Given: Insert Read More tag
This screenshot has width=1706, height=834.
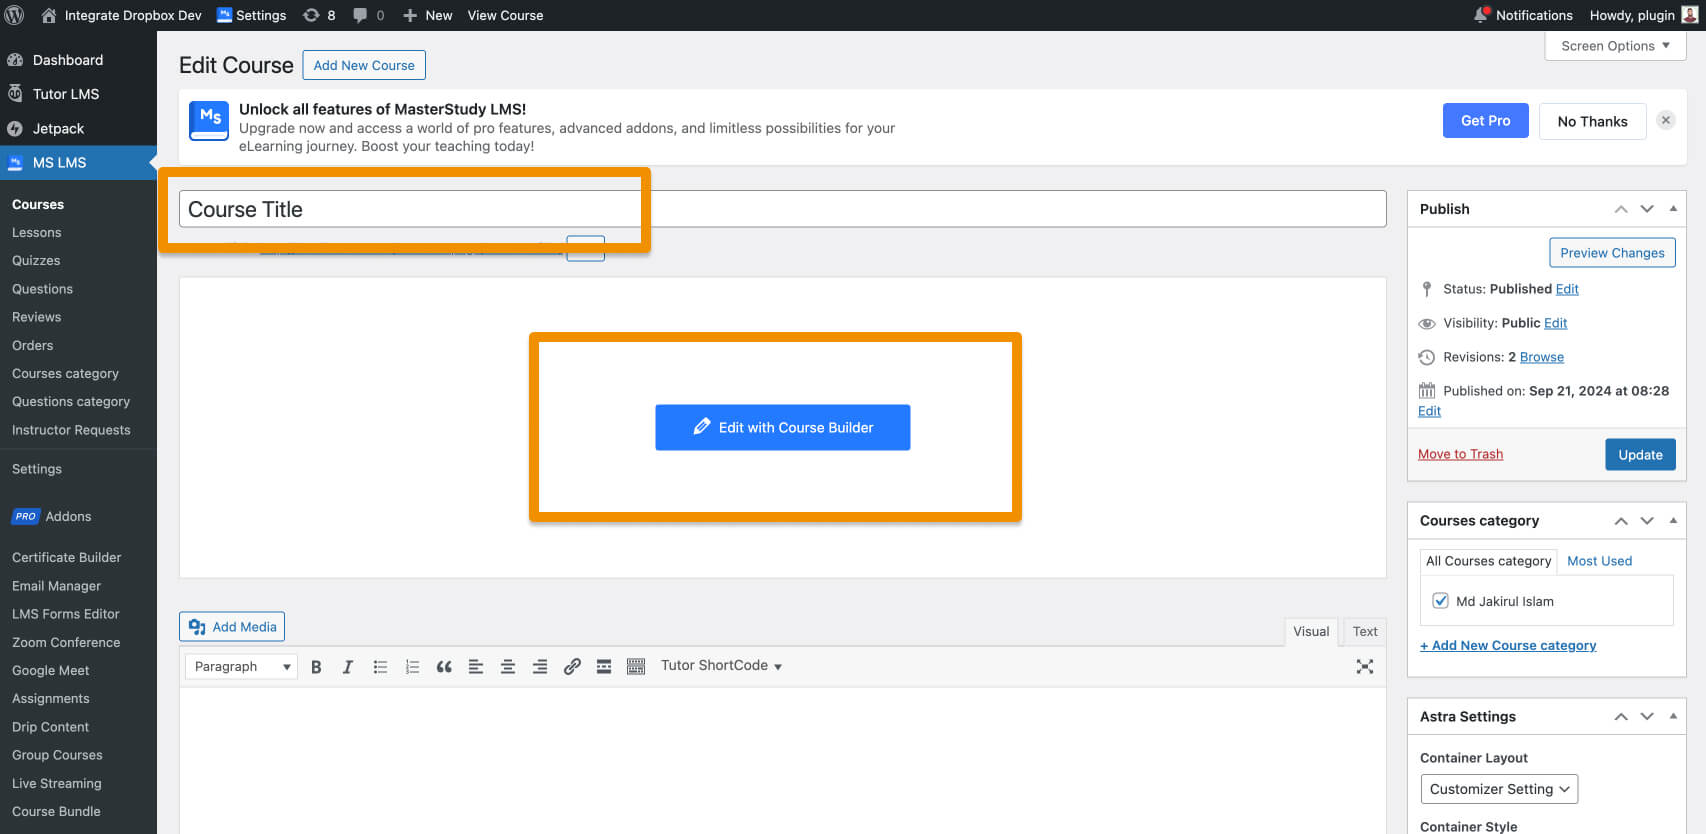Looking at the screenshot, I should [604, 667].
